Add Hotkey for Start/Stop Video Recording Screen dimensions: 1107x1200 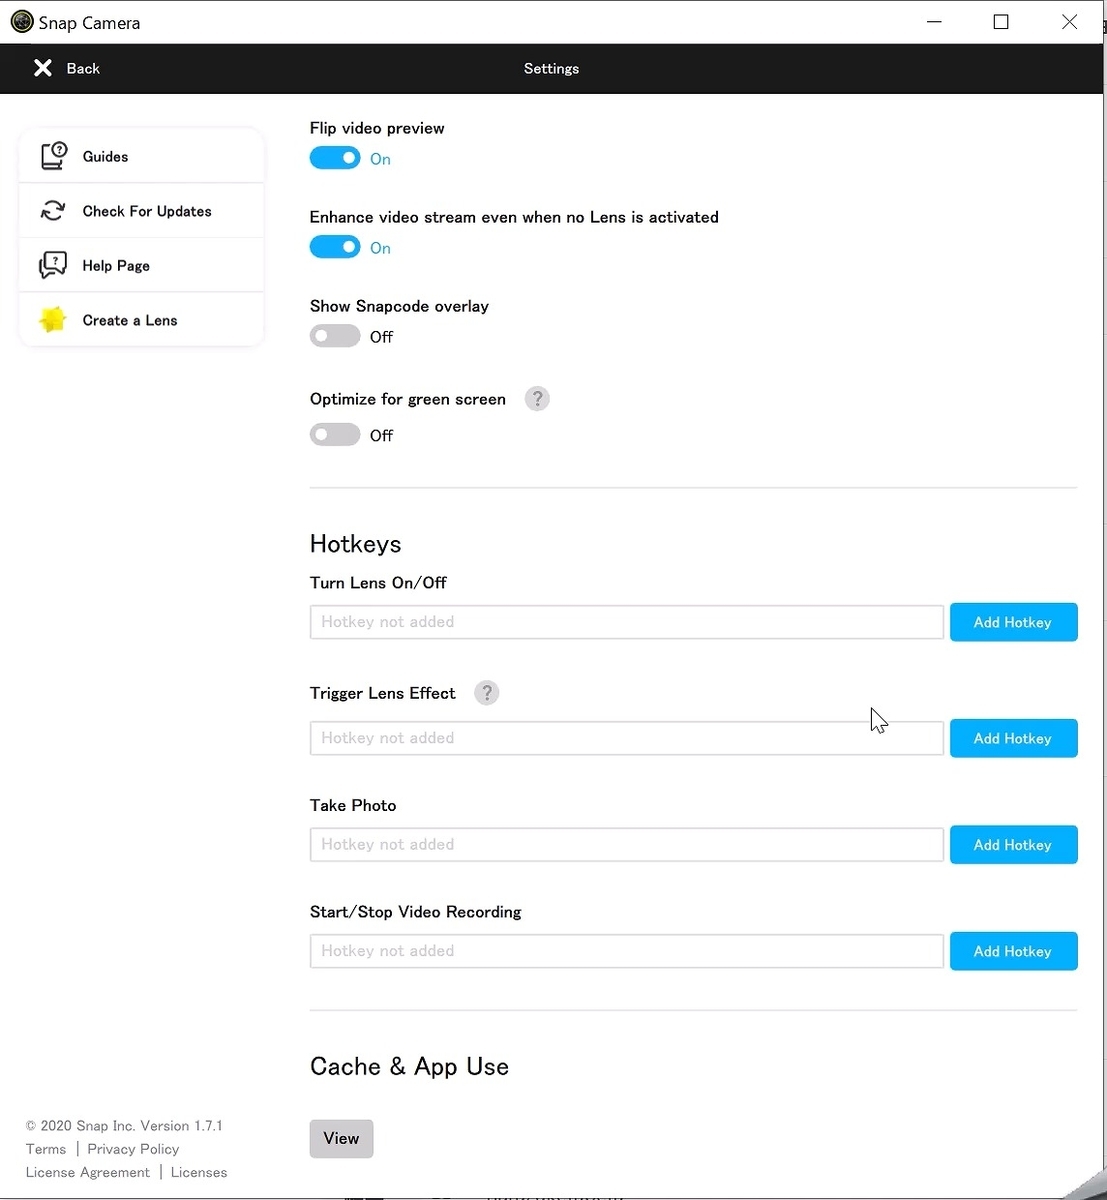pos(1013,951)
